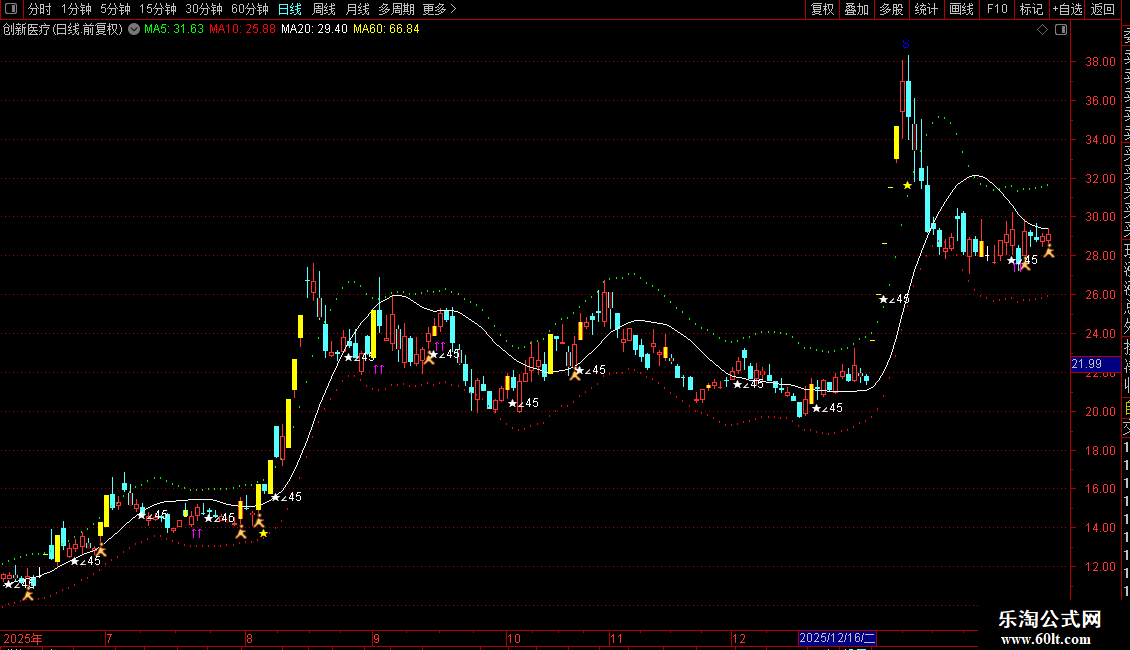This screenshot has width=1130, height=650.
Task: Add stock via +自选 button
Action: (1067, 9)
